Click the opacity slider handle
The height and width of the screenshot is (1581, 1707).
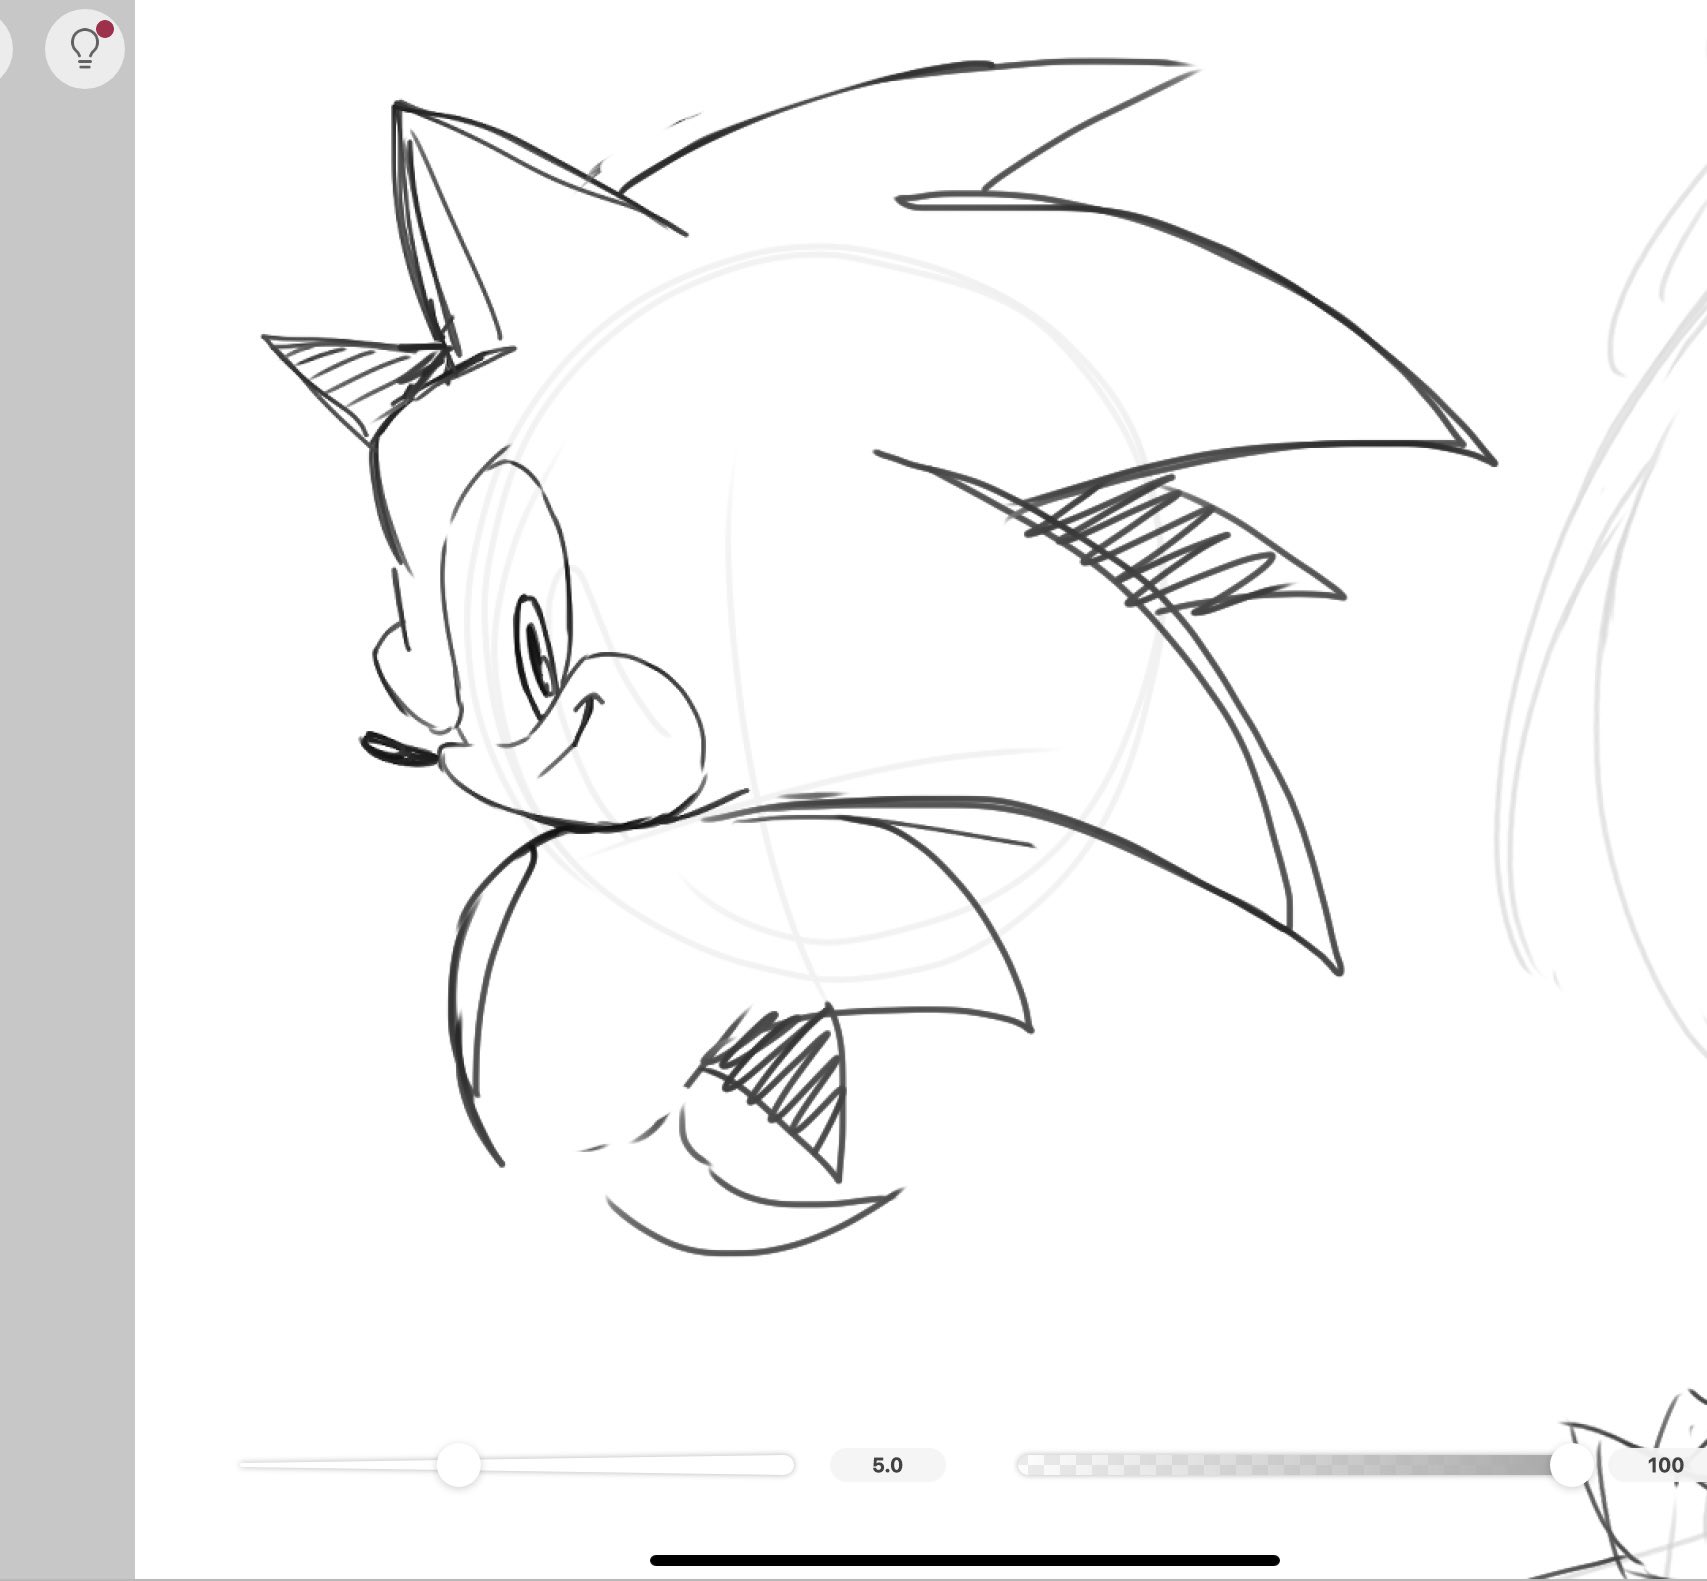click(1571, 1465)
